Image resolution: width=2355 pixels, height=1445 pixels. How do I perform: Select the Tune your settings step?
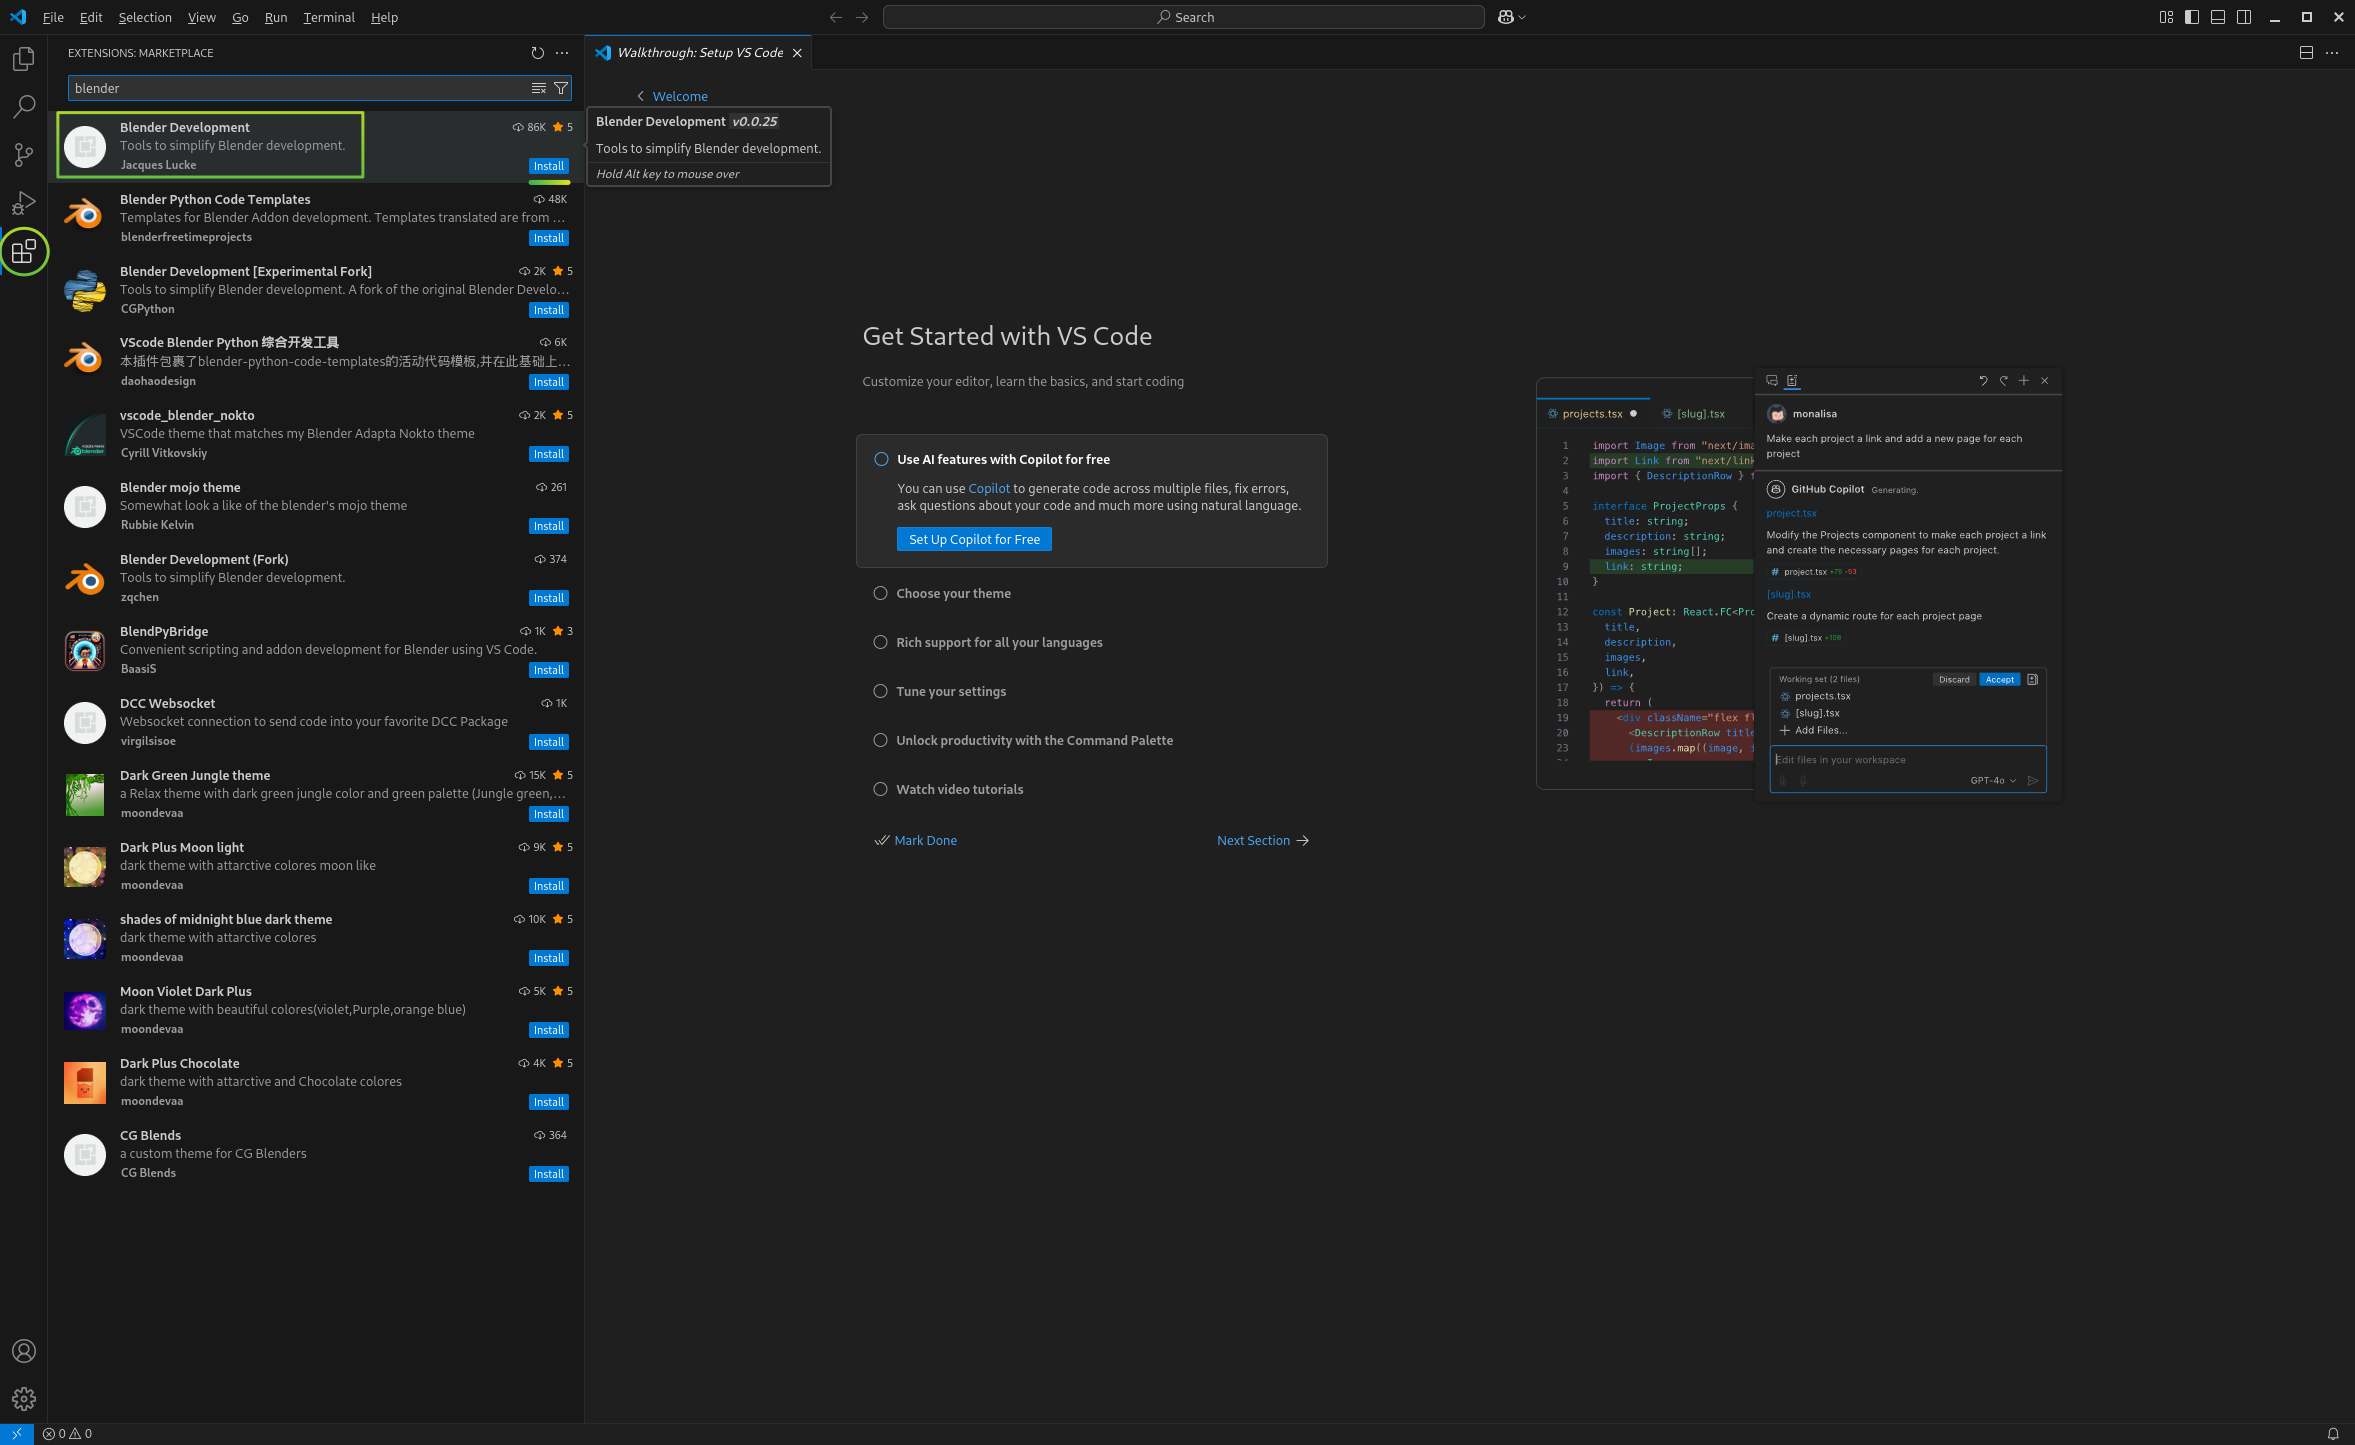click(x=940, y=691)
